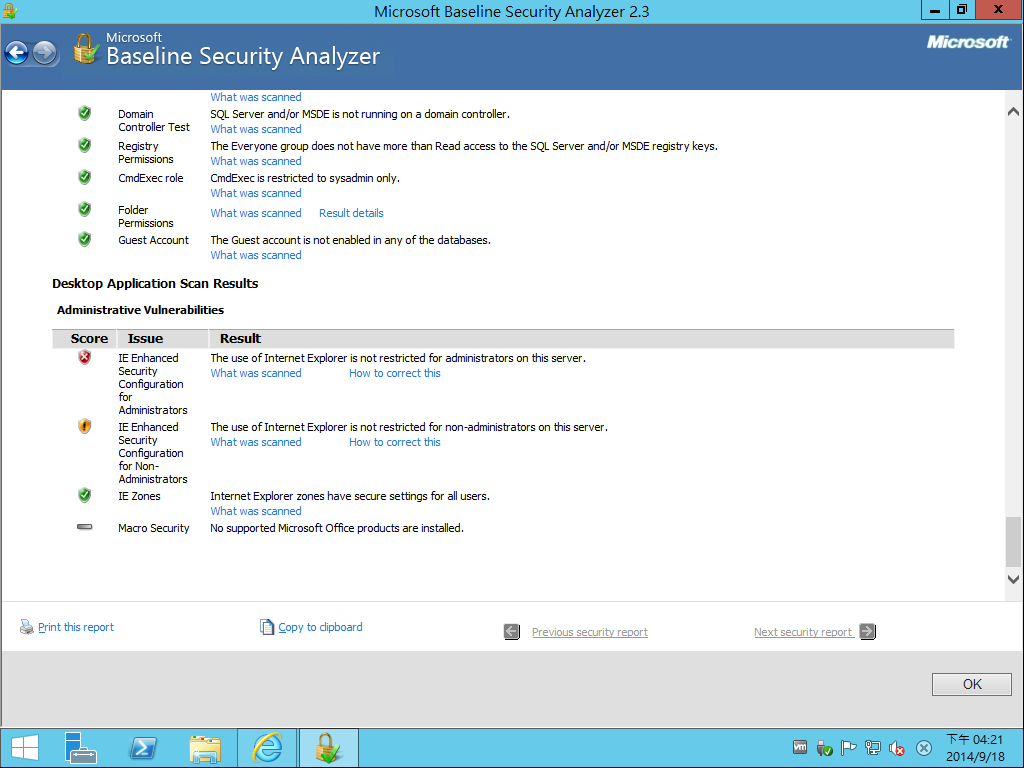The height and width of the screenshot is (768, 1024).
Task: Open What was scanned for CmdExec role
Action: tap(256, 193)
